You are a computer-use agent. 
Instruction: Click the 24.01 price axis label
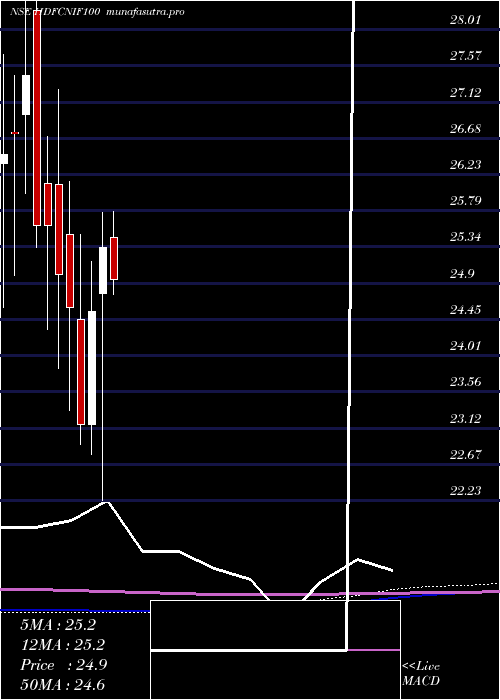tap(466, 346)
